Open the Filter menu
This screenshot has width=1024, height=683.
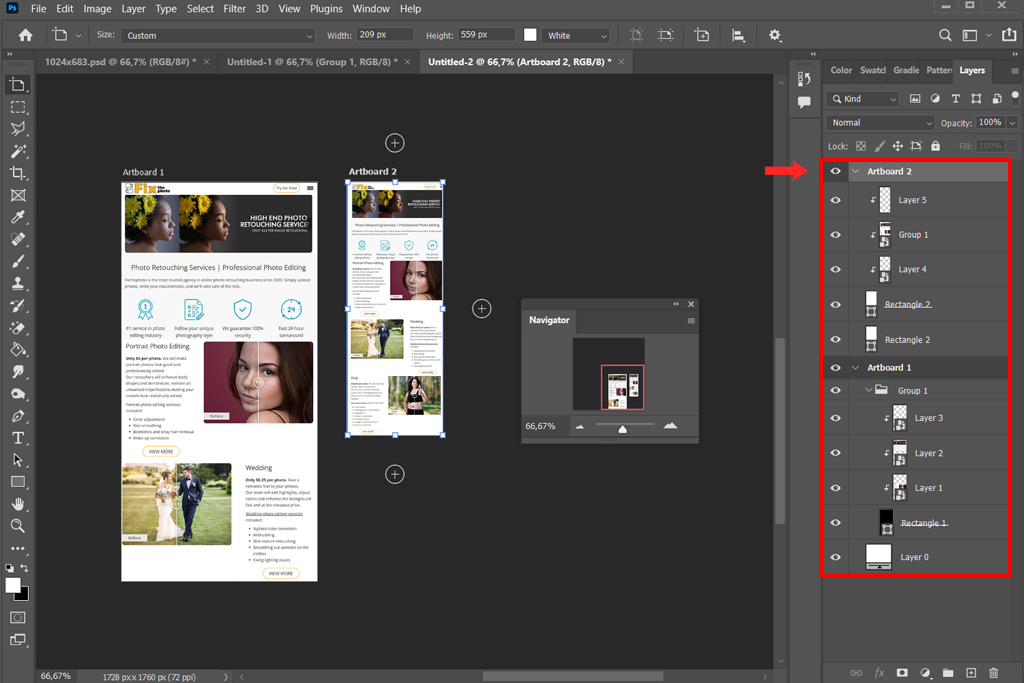pos(234,8)
